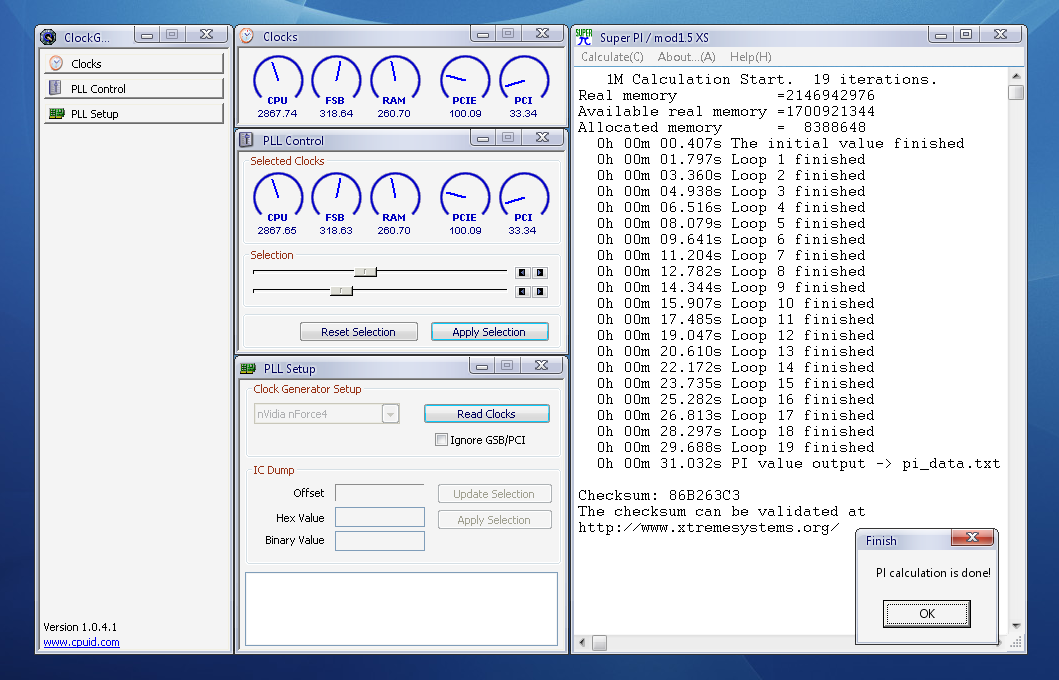Click the lower Selection slider thumb

pyautogui.click(x=341, y=290)
